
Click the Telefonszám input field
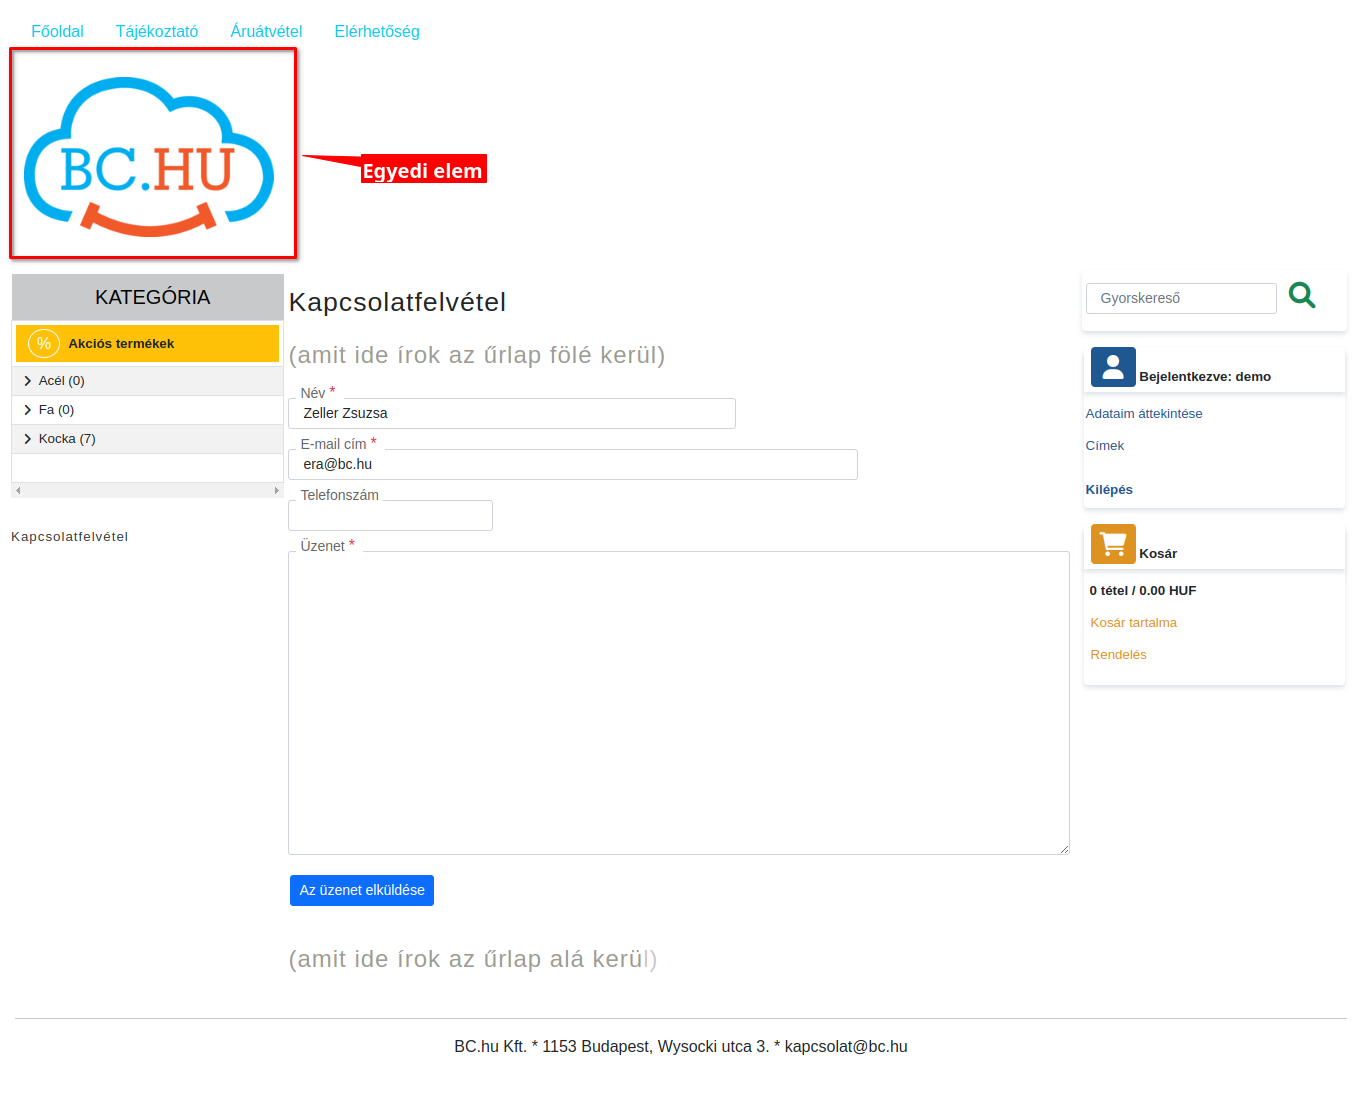click(x=390, y=515)
